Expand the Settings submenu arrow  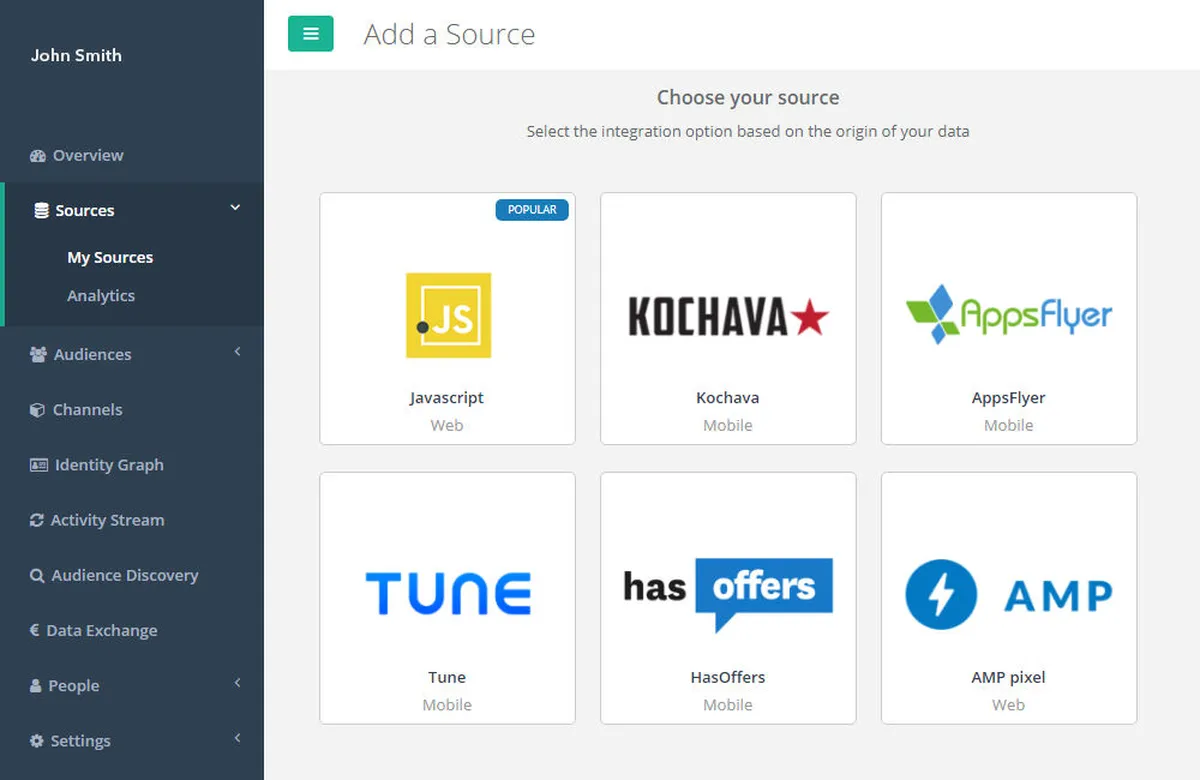pyautogui.click(x=237, y=739)
